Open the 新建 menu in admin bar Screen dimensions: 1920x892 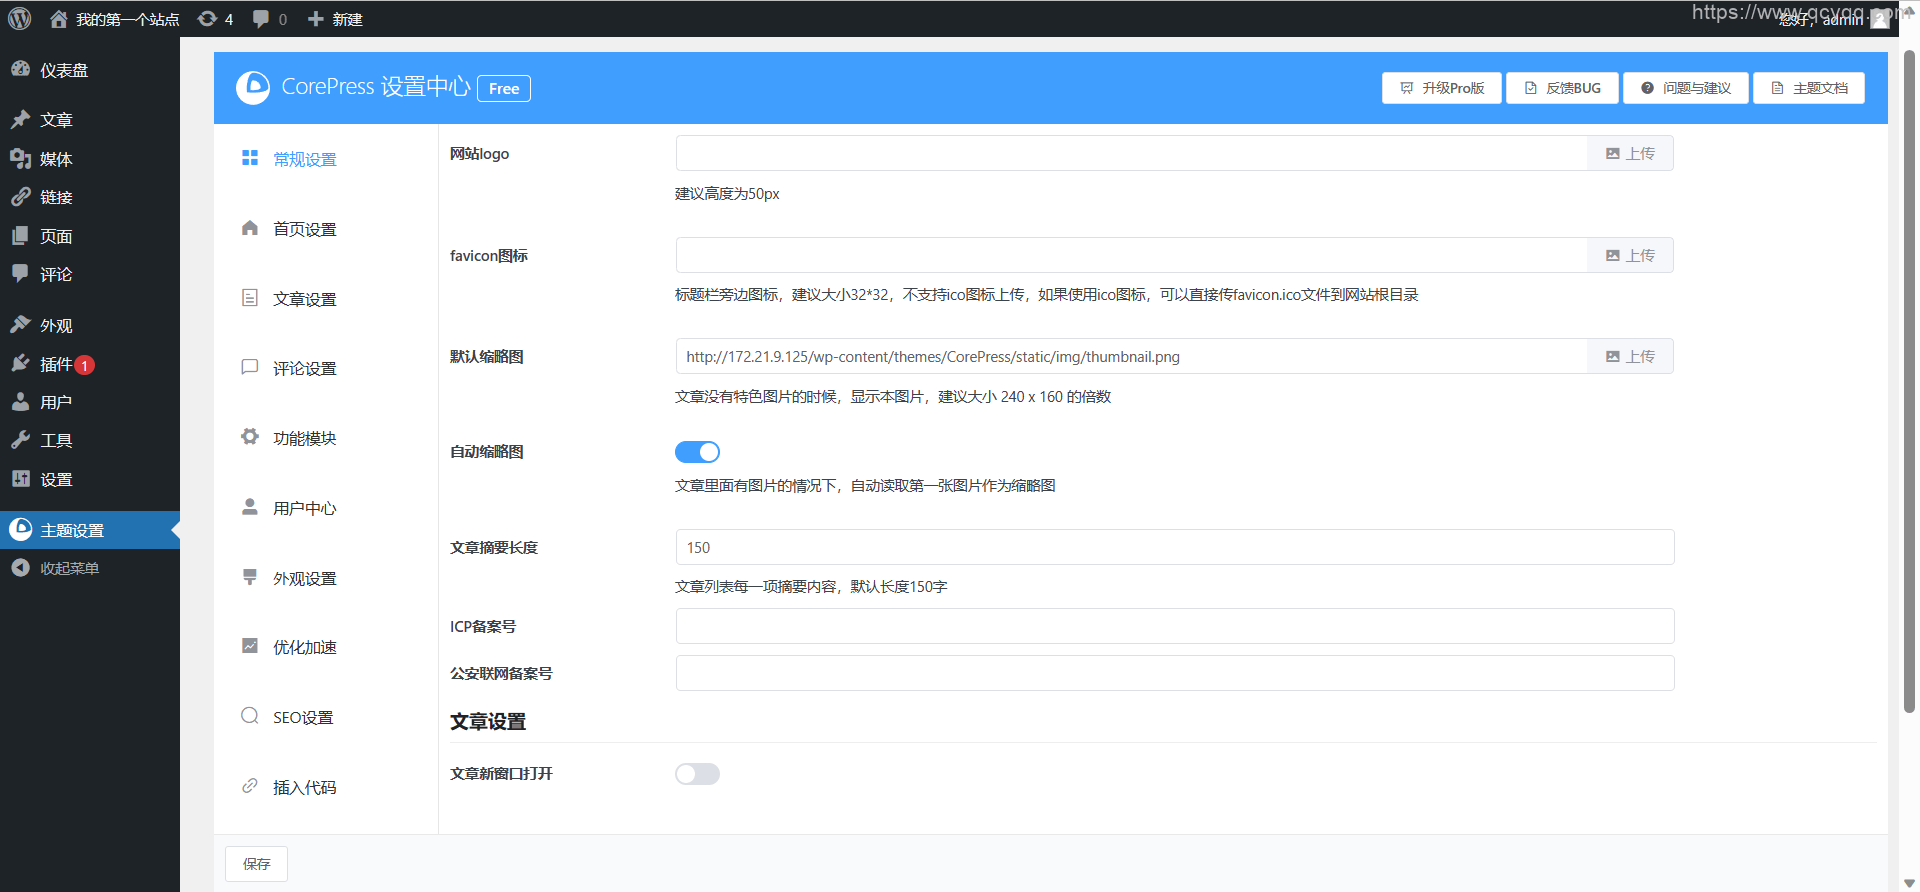coord(335,19)
